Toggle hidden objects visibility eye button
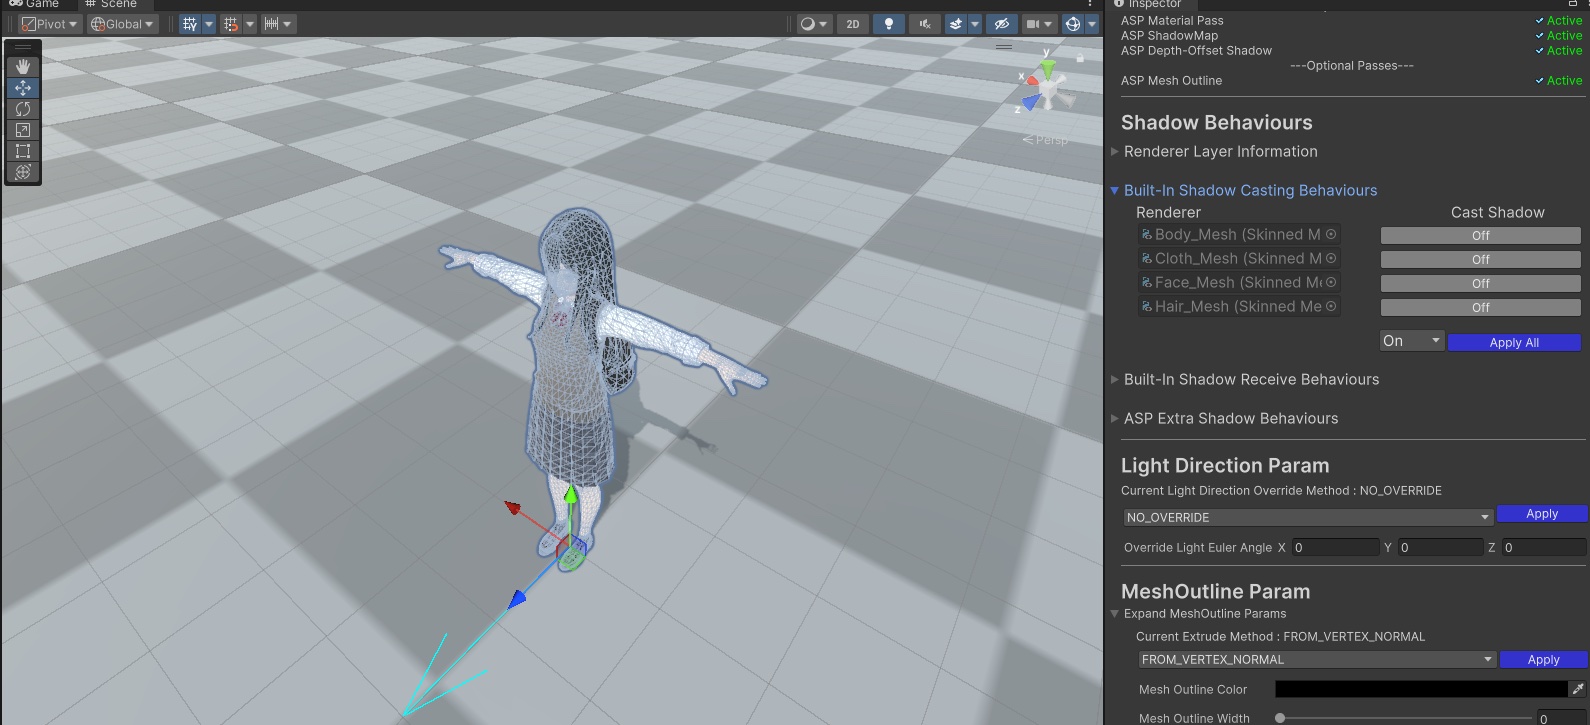1590x725 pixels. click(1001, 24)
